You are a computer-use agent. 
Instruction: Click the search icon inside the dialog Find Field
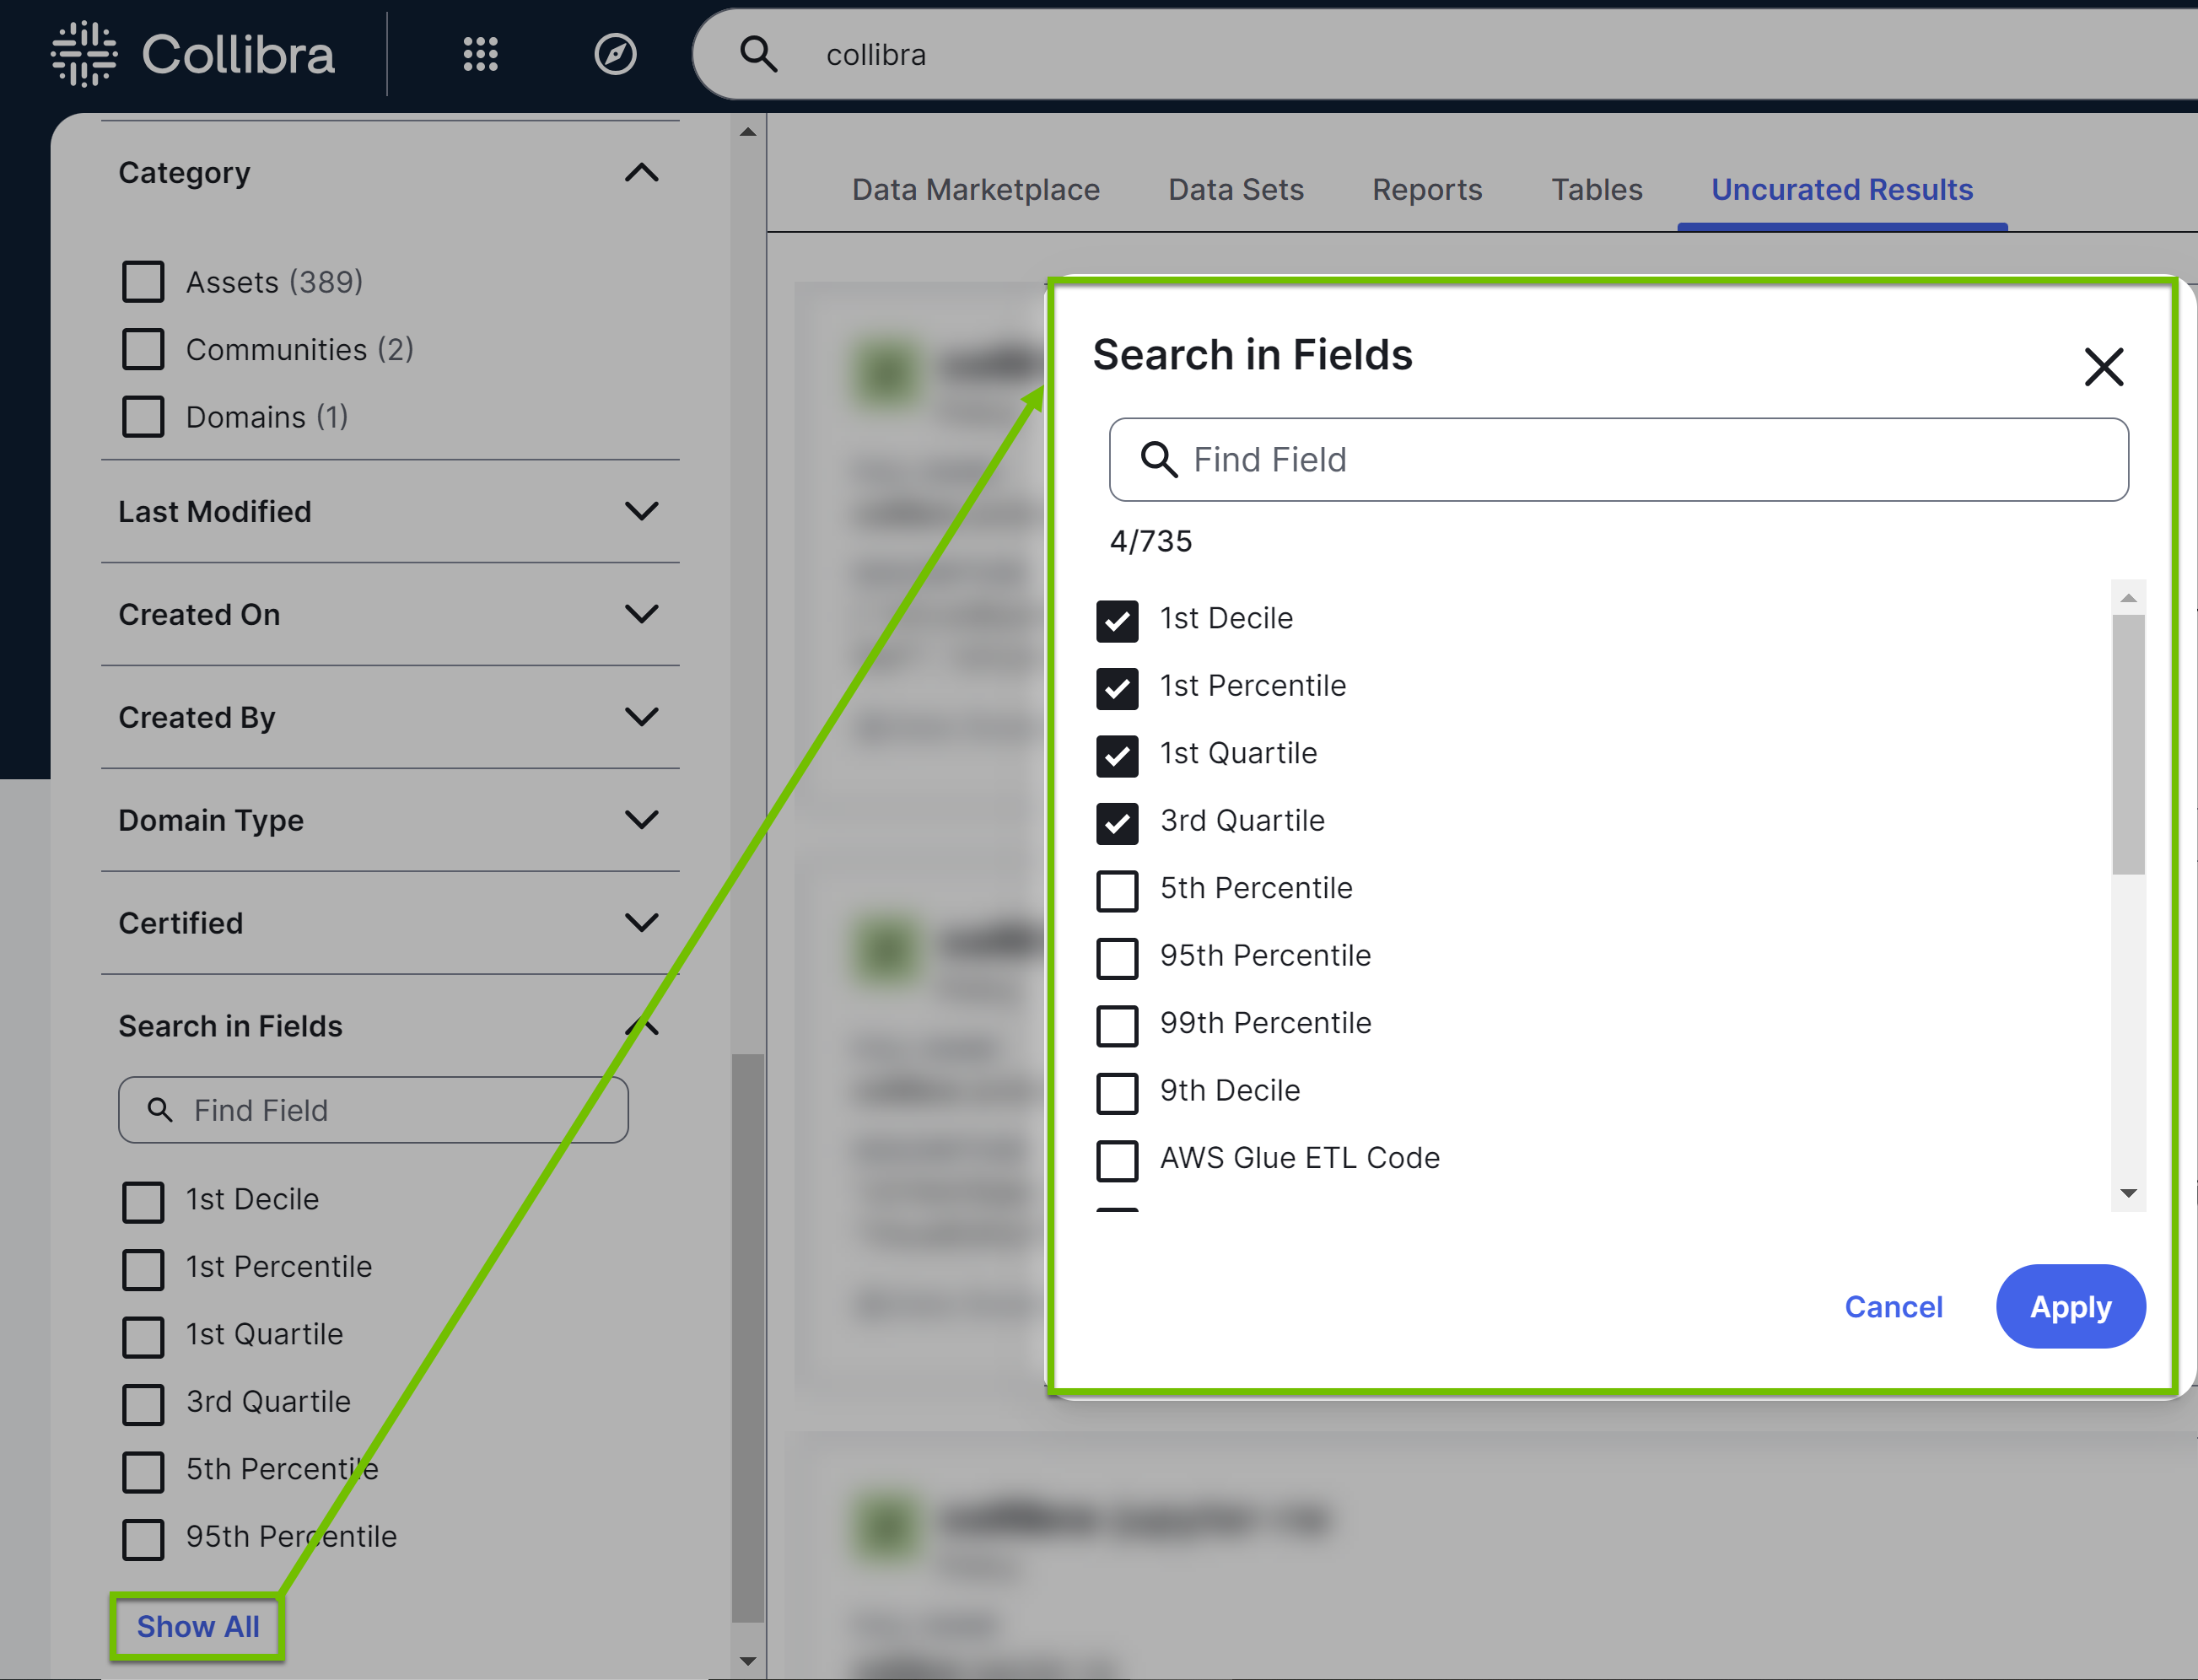1160,460
